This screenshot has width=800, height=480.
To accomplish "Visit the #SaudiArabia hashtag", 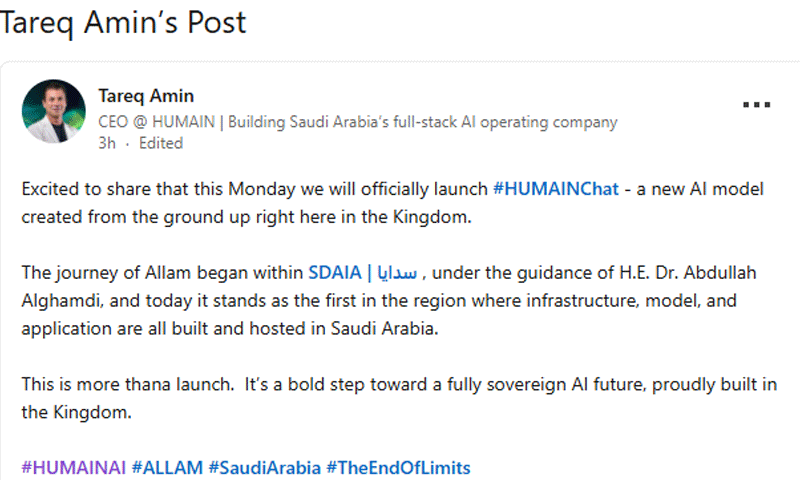I will [265, 468].
